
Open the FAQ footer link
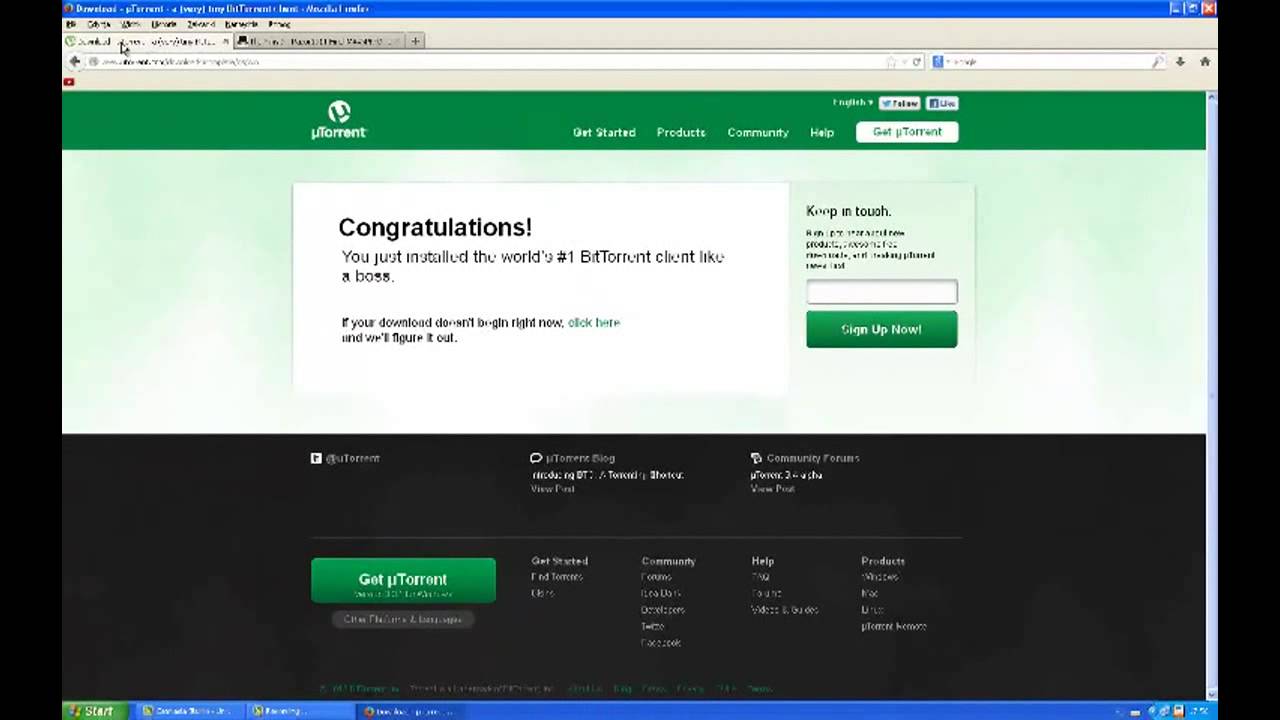[x=760, y=577]
